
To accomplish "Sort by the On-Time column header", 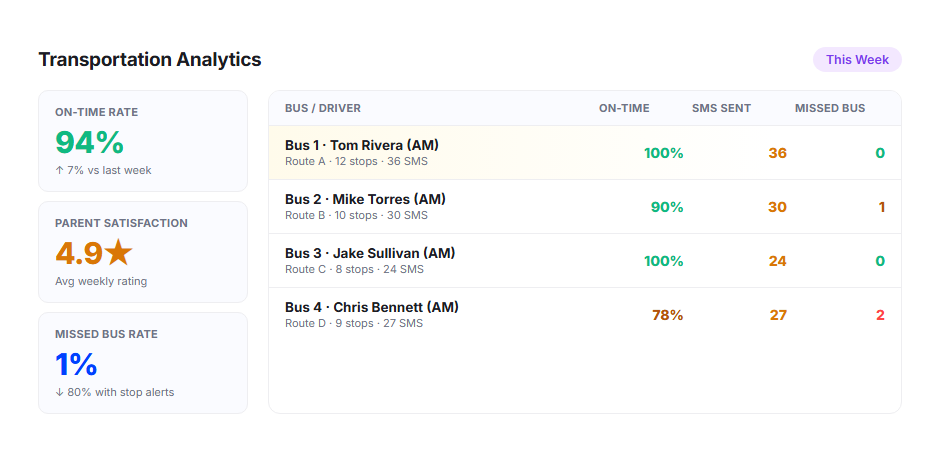I will tap(624, 109).
